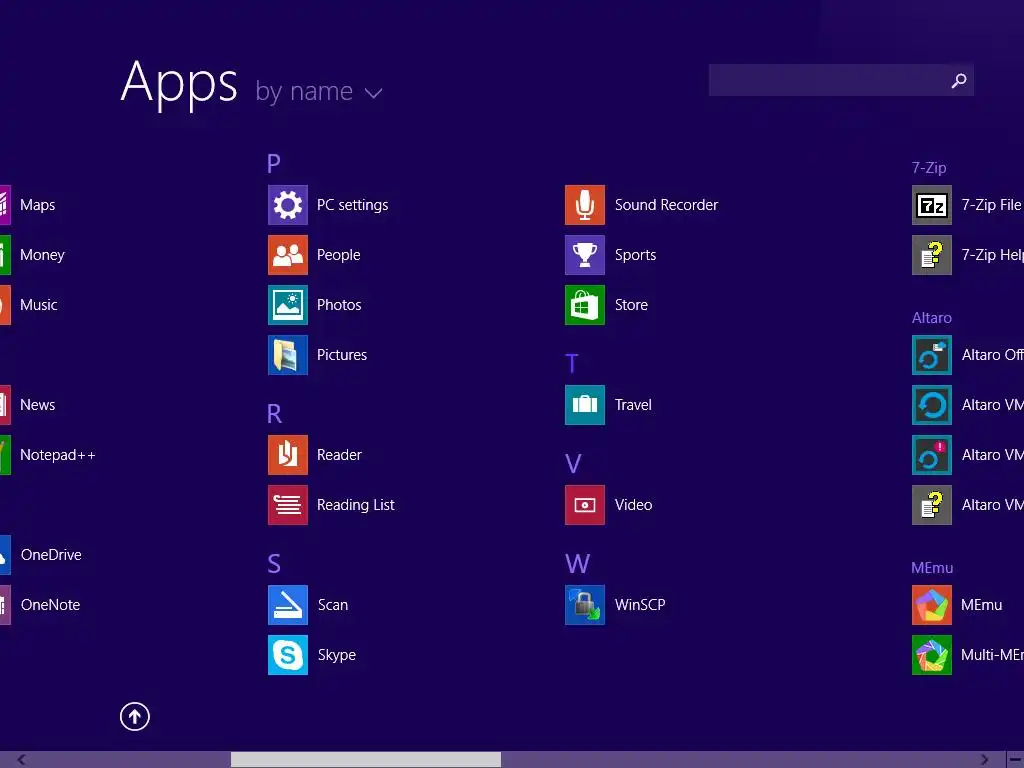The image size is (1024, 768).
Task: Click the letter T group header
Action: (x=571, y=363)
